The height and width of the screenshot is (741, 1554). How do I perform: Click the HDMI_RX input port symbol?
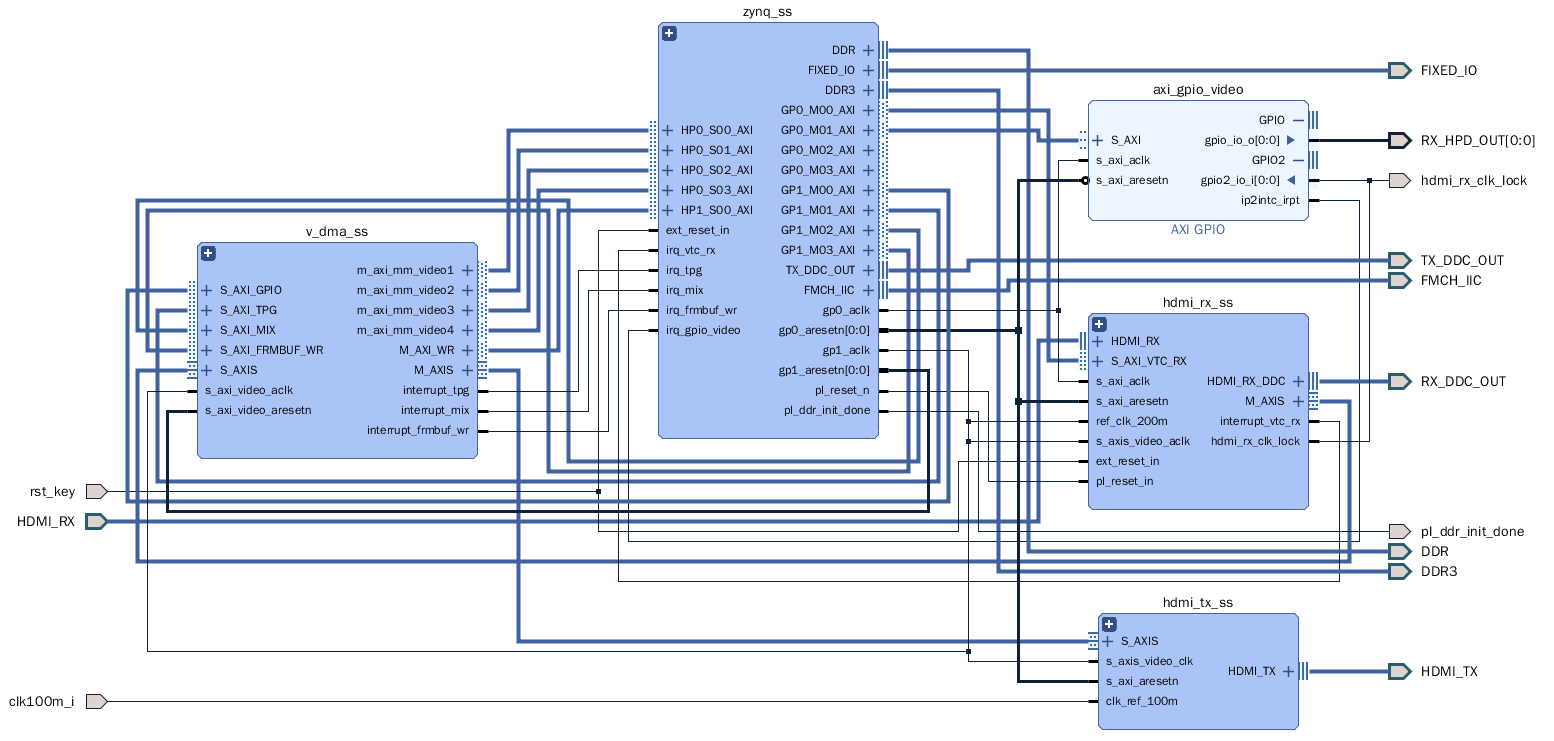click(96, 521)
